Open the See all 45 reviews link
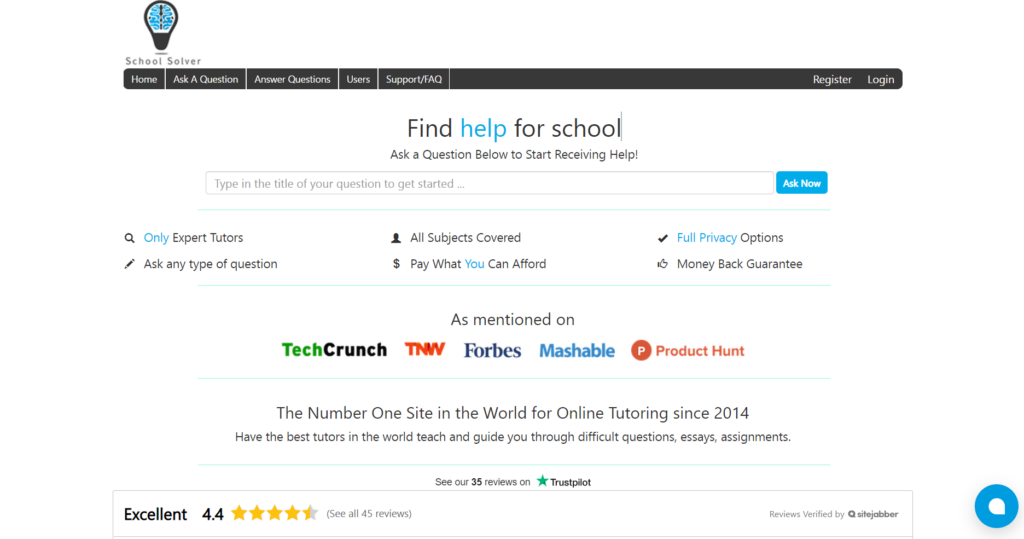This screenshot has height=539, width=1024. click(369, 514)
